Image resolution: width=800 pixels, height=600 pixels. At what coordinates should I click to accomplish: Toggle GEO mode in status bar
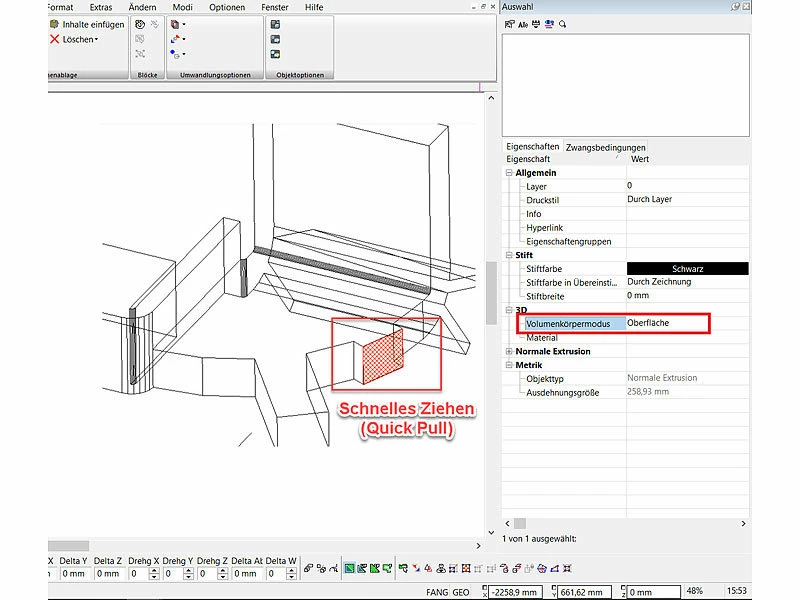[461, 592]
